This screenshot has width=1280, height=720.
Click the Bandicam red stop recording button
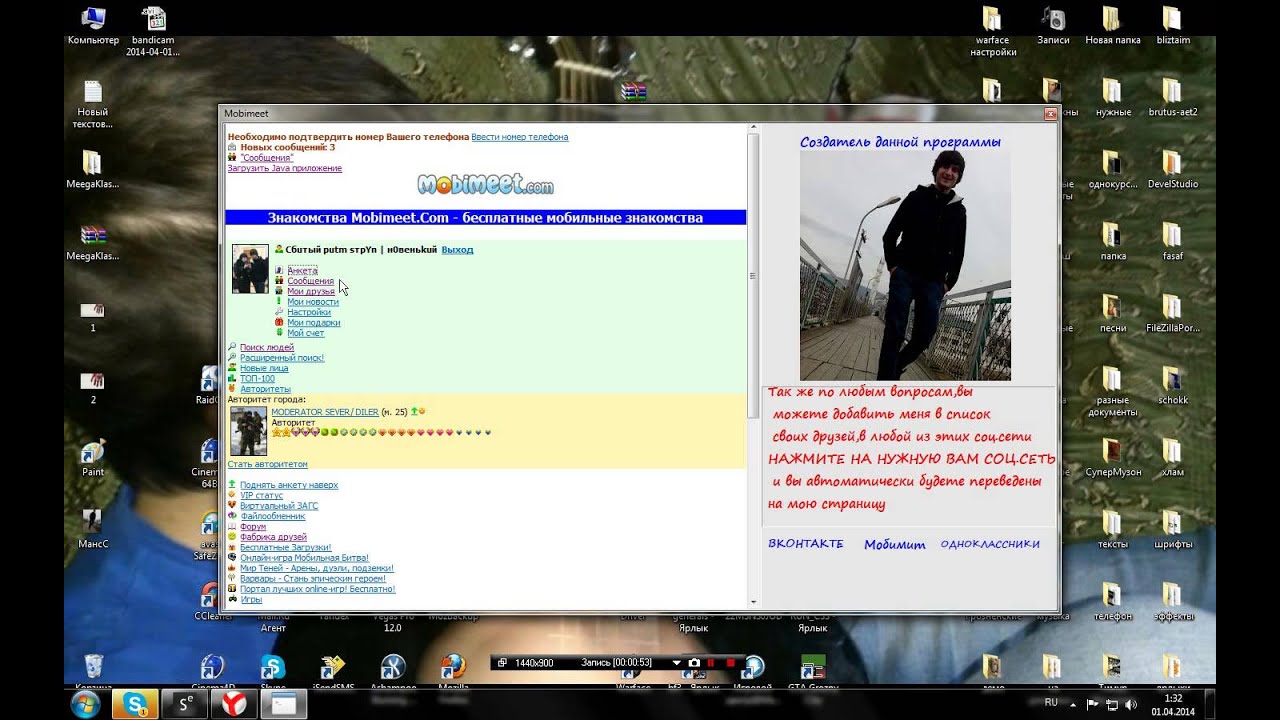[x=731, y=663]
